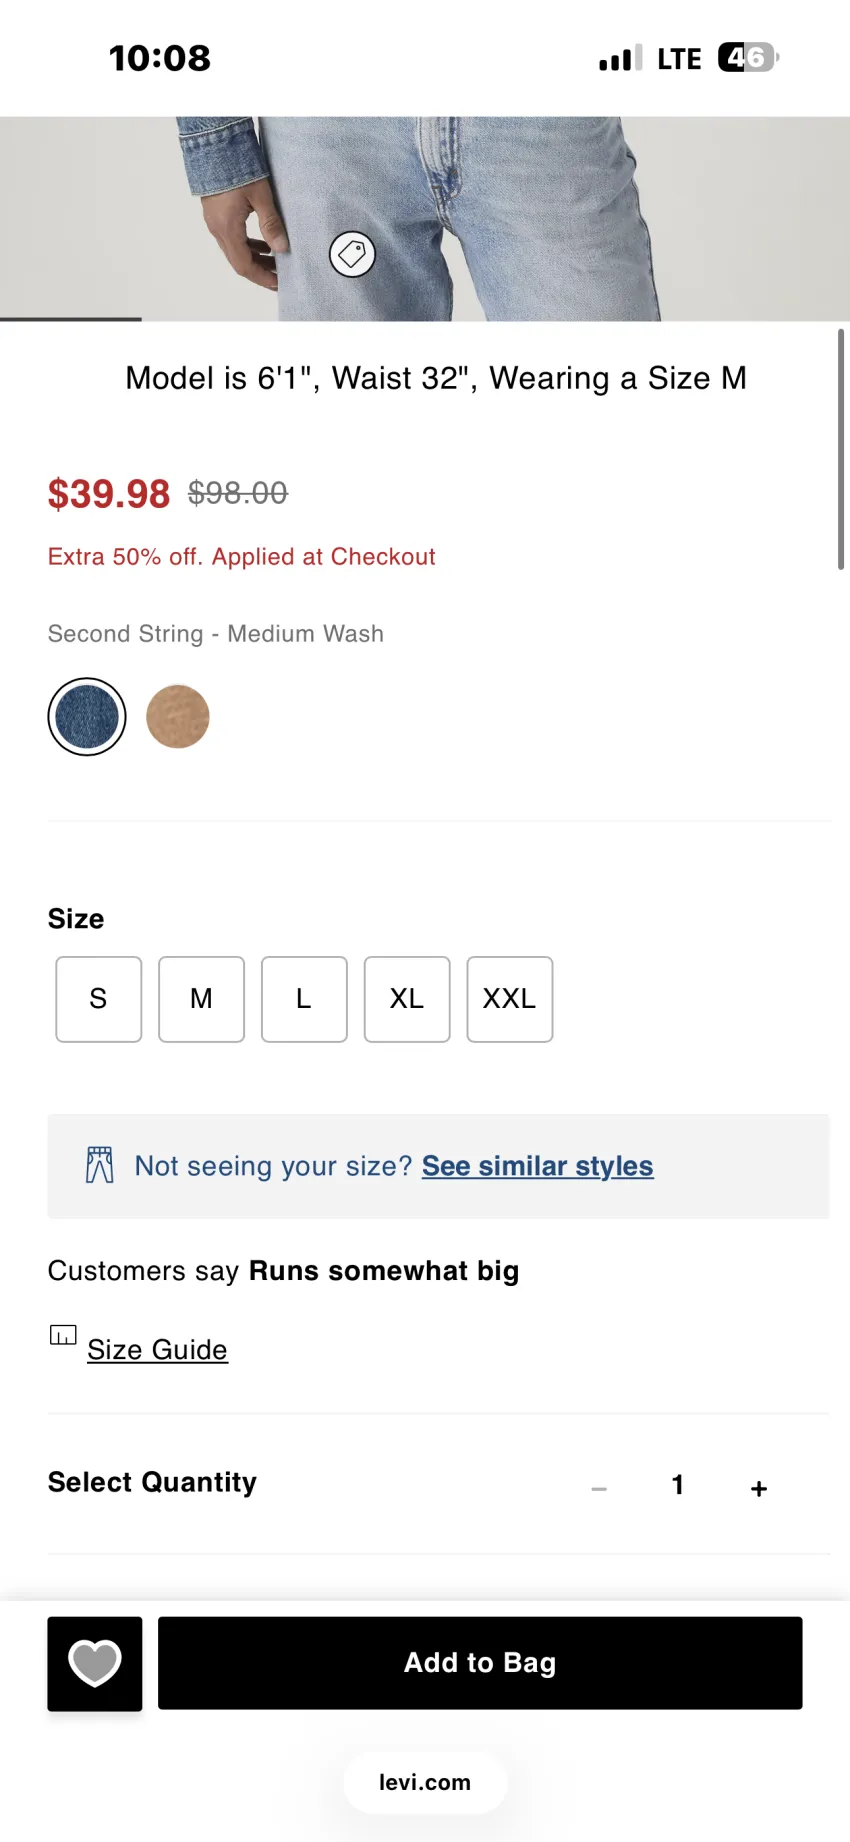Viewport: 850px width, 1842px height.
Task: Decrease quantity with minus icon
Action: (599, 1488)
